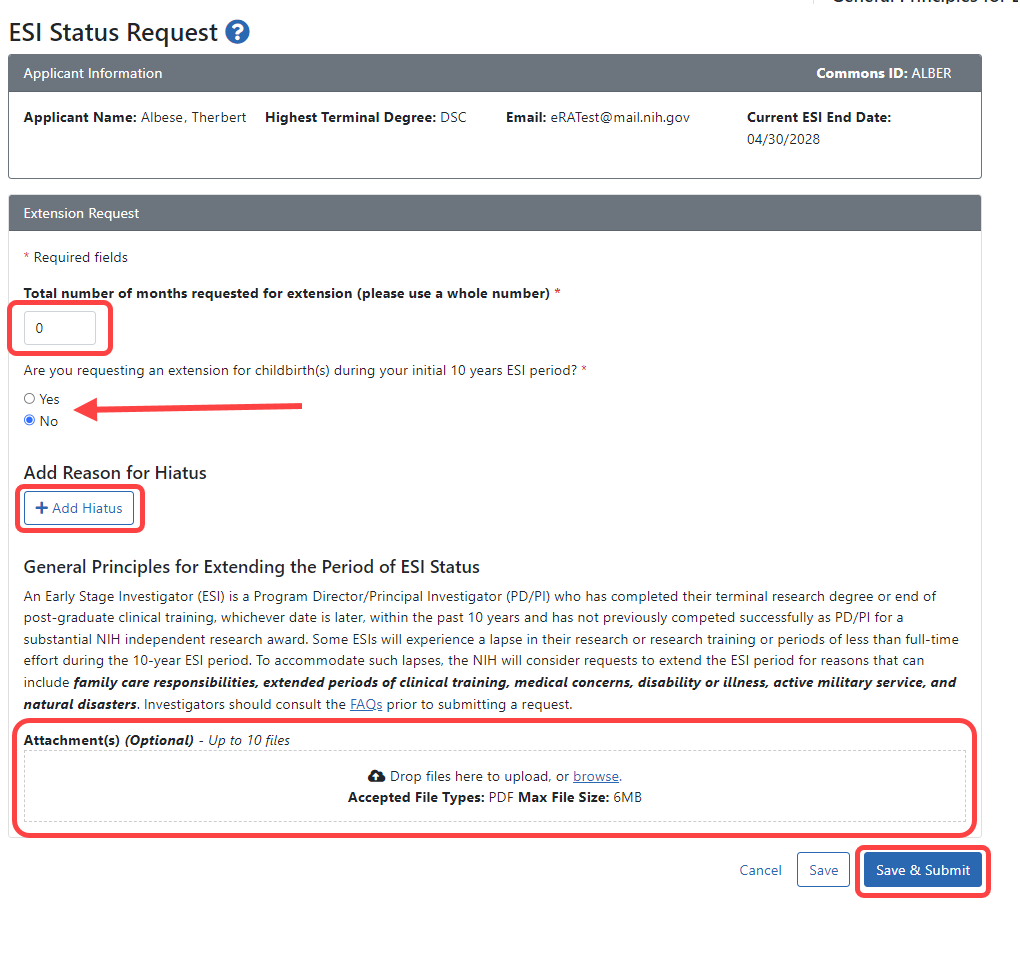
Task: Click the Cancel link
Action: [760, 870]
